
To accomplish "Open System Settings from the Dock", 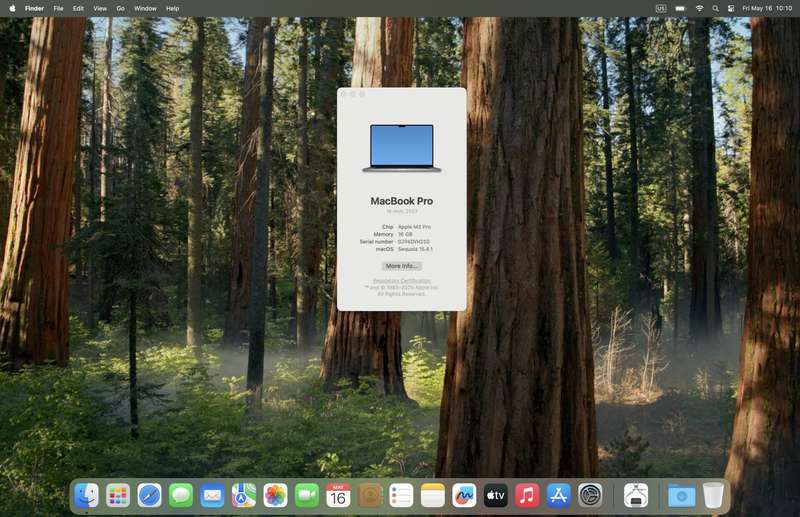I will coord(590,496).
